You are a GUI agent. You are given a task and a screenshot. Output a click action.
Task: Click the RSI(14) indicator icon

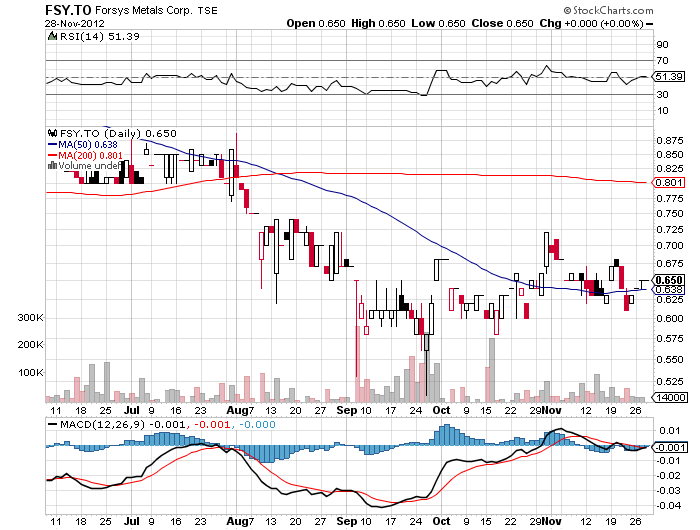click(x=52, y=36)
